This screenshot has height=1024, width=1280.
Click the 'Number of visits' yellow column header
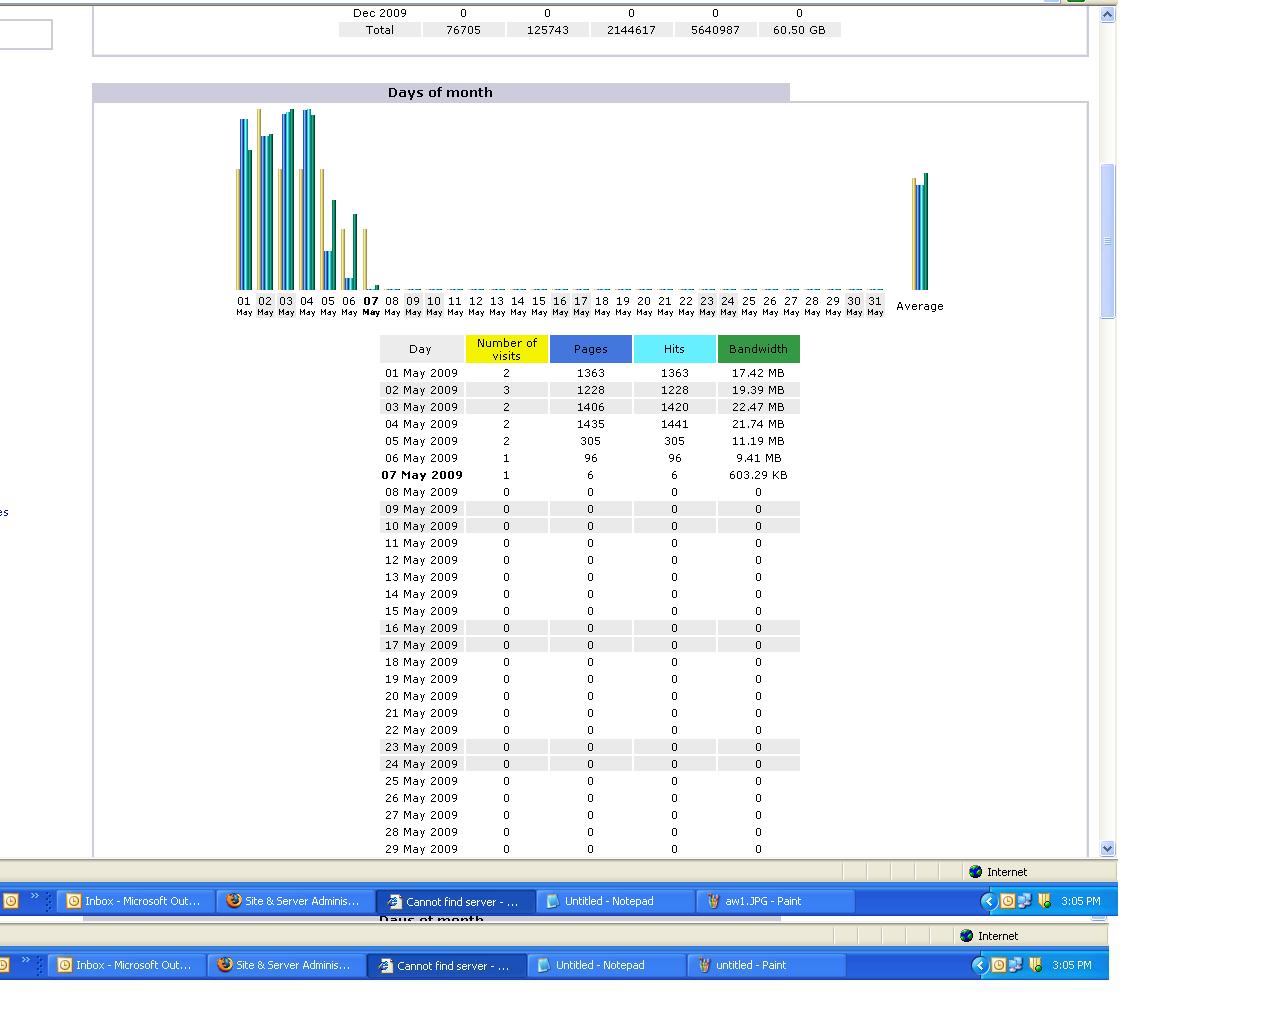[x=506, y=349]
